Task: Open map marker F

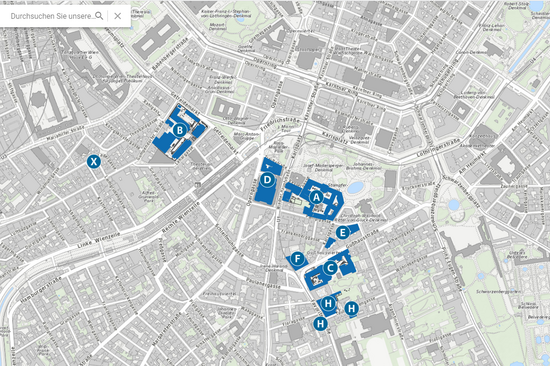Action: (x=297, y=259)
